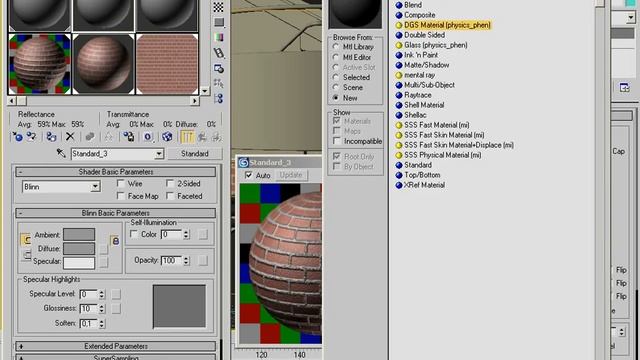Click the Go to Parent icon
This screenshot has width=640, height=360.
tap(202, 137)
